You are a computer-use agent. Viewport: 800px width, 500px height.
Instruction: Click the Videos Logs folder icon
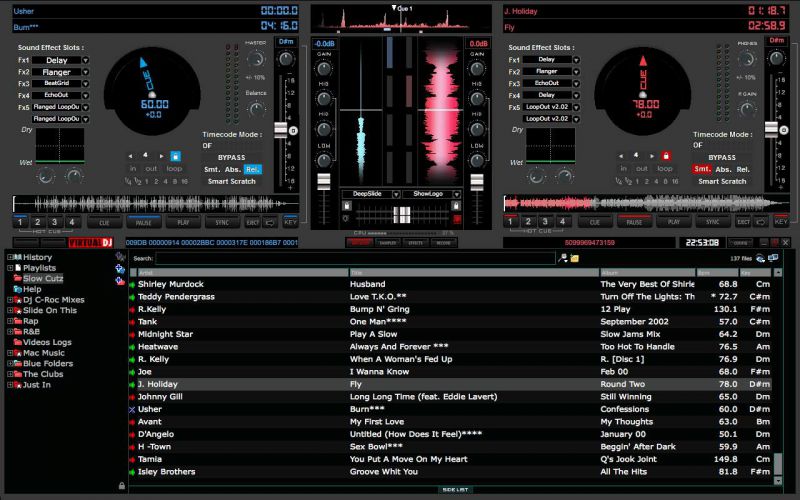pyautogui.click(x=18, y=342)
